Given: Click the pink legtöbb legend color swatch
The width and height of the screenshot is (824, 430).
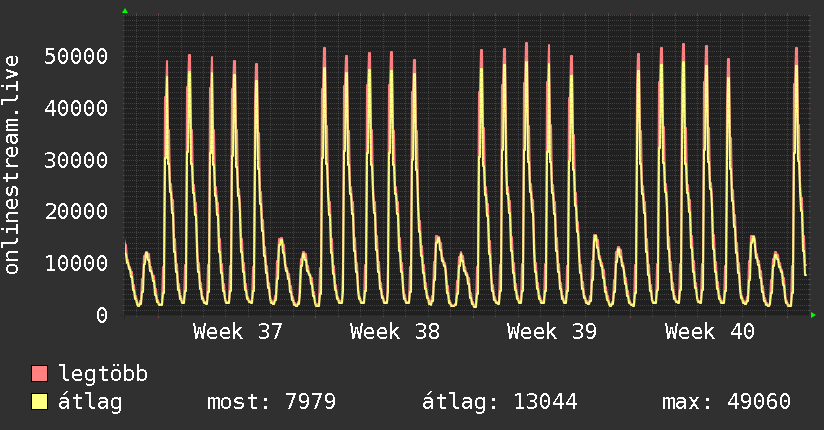Looking at the screenshot, I should (39, 373).
